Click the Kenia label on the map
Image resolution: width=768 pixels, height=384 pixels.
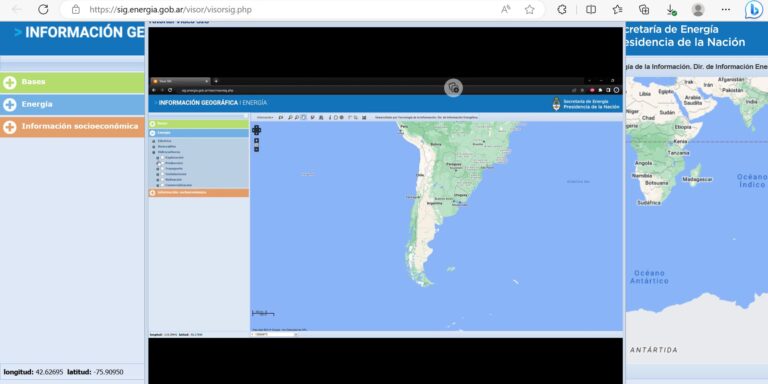click(x=680, y=141)
